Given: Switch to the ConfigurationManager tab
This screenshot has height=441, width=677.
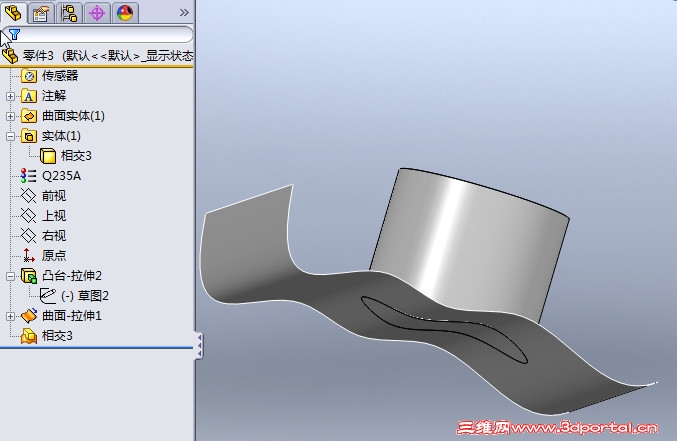Looking at the screenshot, I should [x=69, y=13].
